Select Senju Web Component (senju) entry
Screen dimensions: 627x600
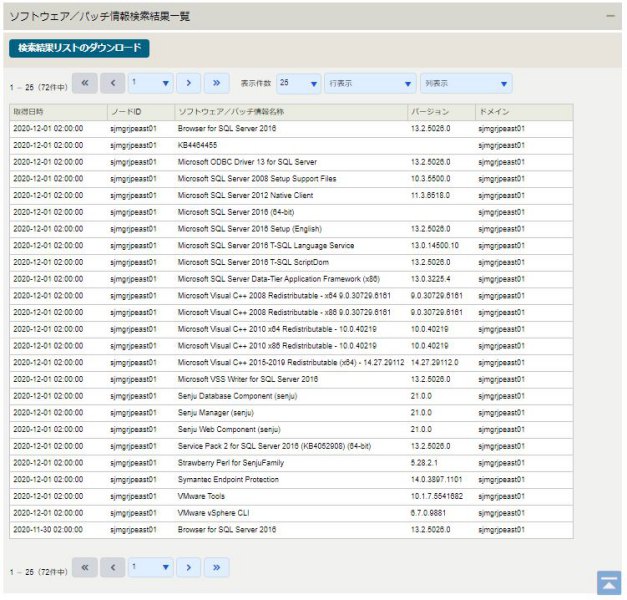pyautogui.click(x=229, y=430)
